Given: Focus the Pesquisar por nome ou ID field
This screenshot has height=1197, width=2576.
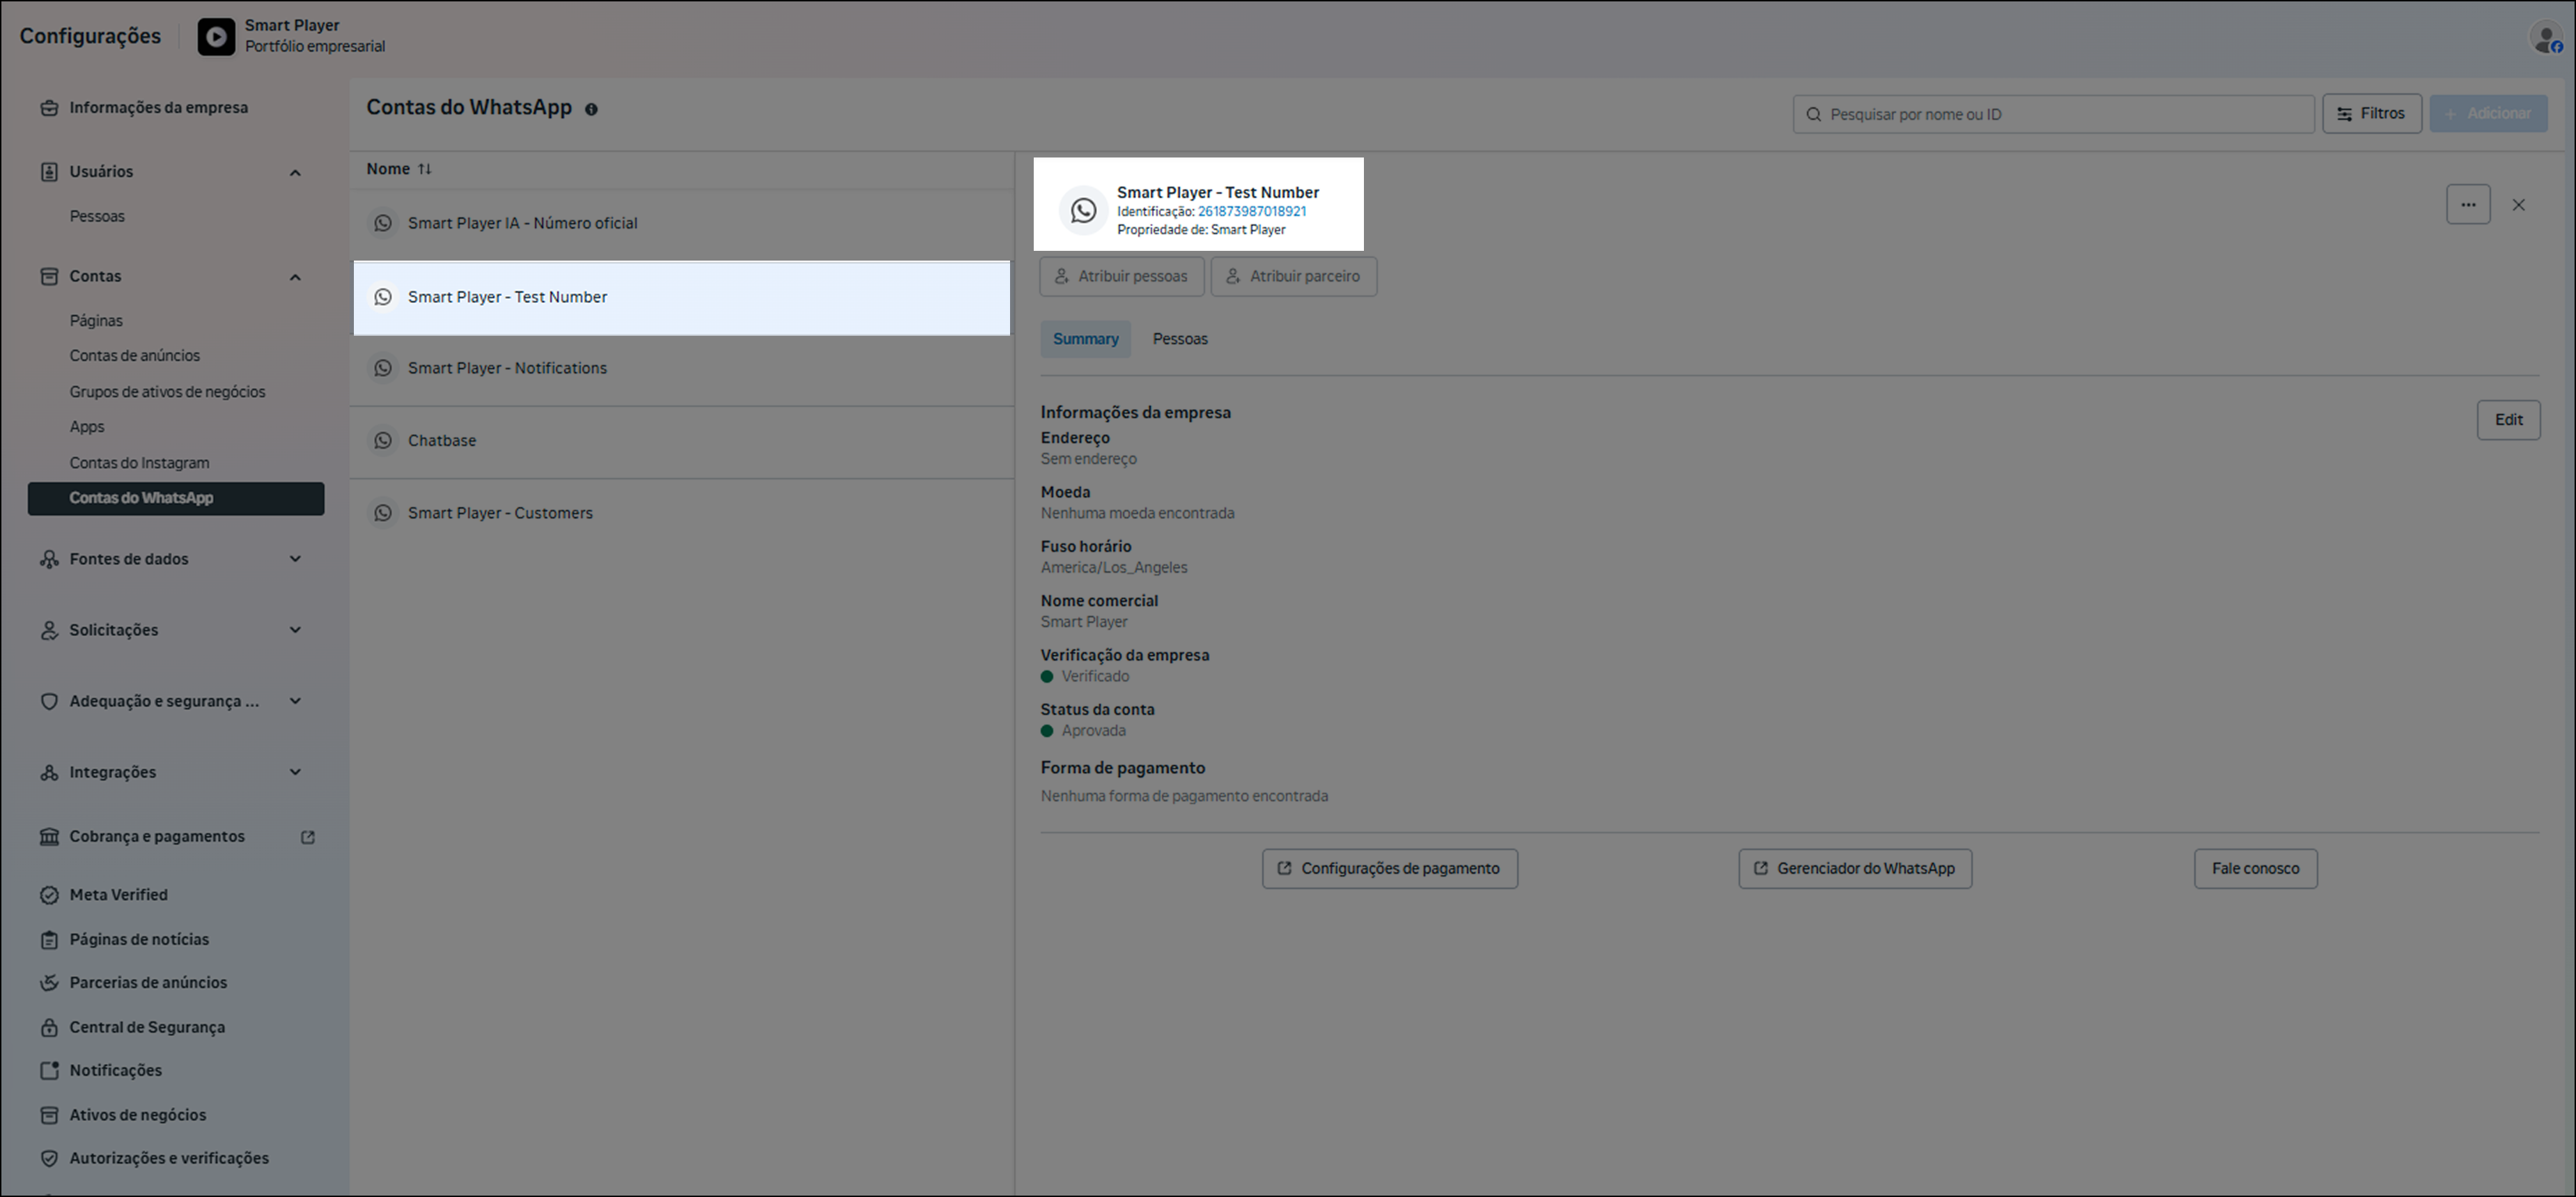Looking at the screenshot, I should 2053,114.
